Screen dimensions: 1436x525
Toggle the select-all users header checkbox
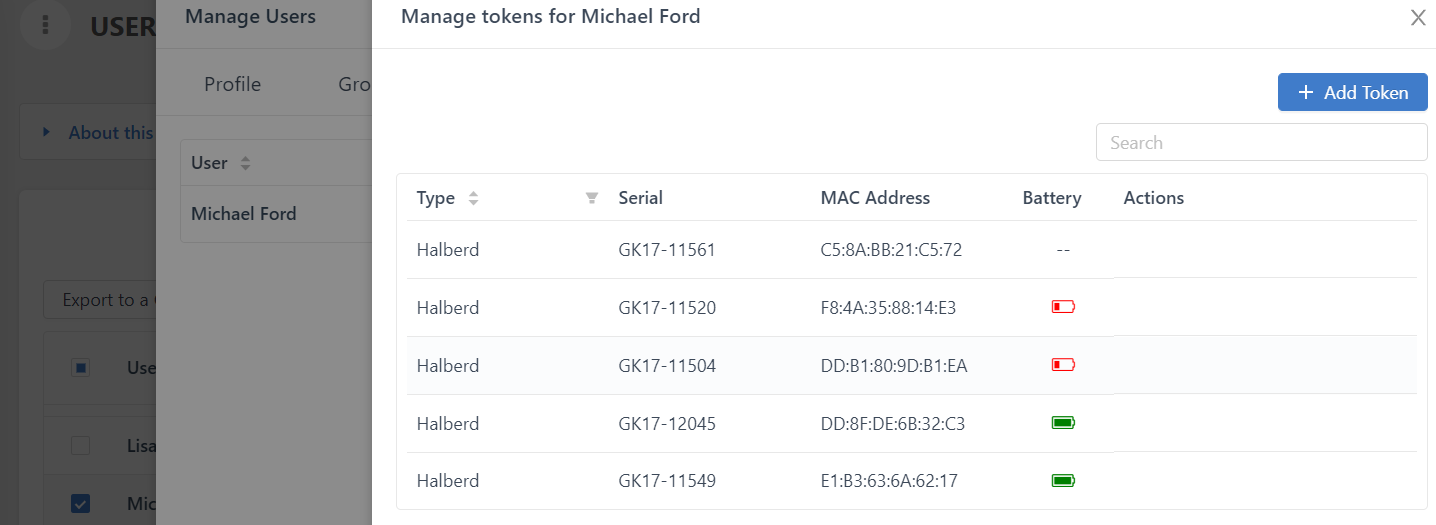pyautogui.click(x=81, y=368)
